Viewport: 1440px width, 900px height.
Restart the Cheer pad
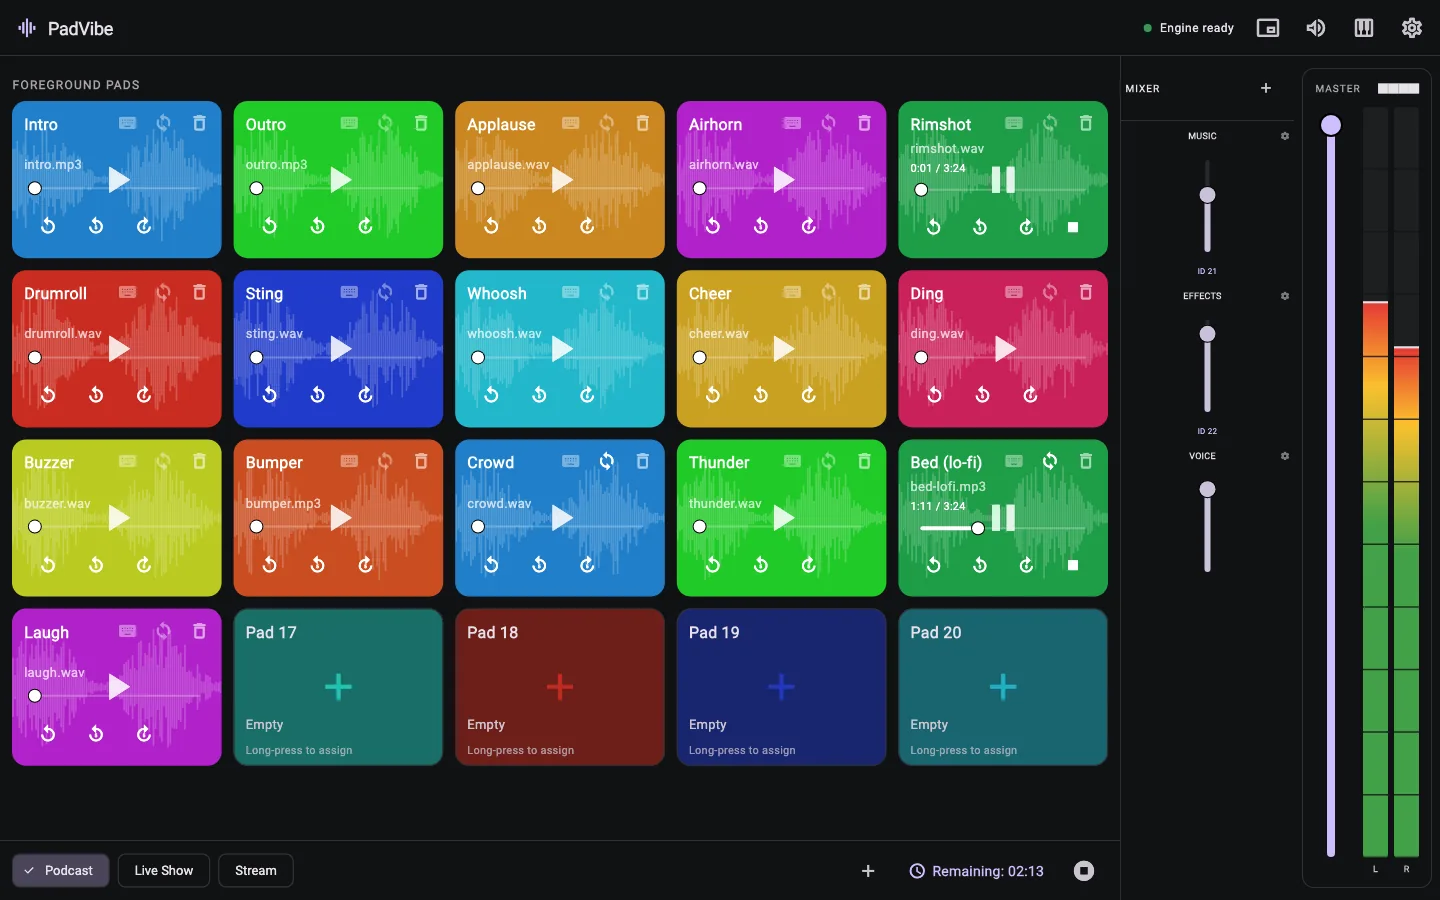coord(712,395)
